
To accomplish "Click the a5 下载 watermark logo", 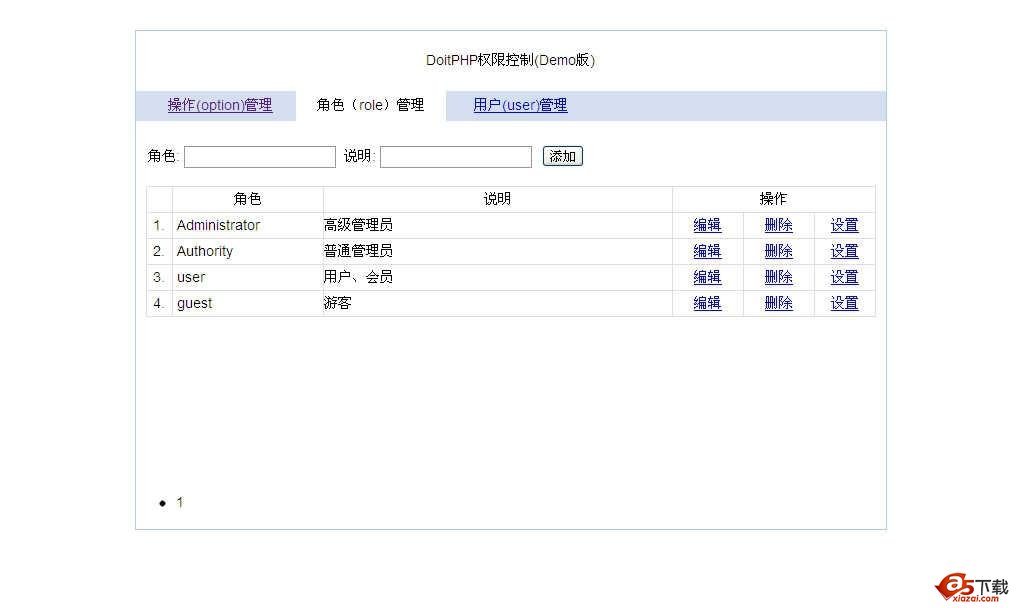I will [971, 588].
